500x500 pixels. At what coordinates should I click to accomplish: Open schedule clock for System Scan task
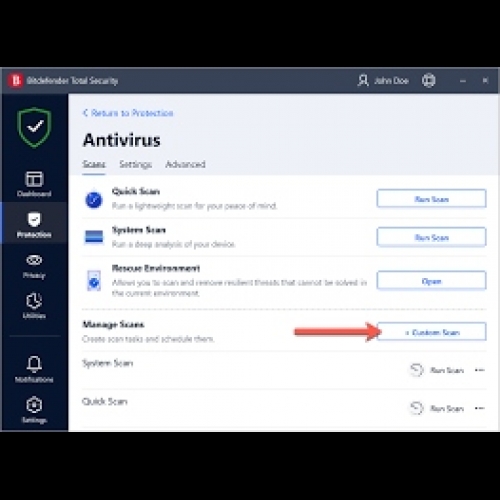click(x=416, y=370)
